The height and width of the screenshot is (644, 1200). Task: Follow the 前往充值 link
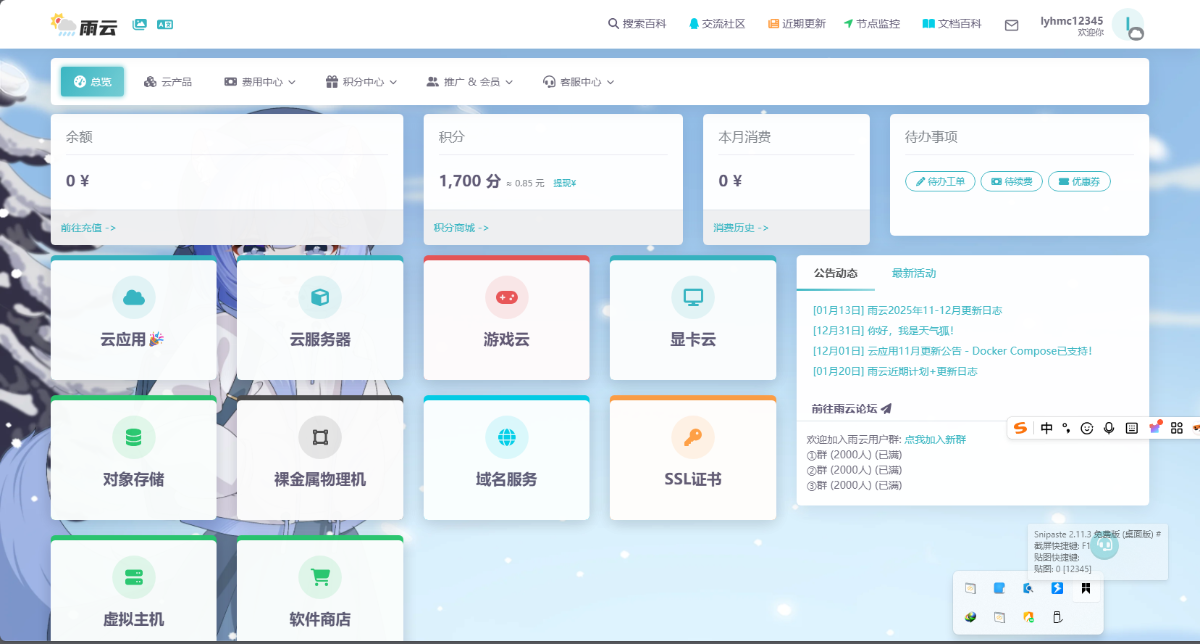click(88, 228)
